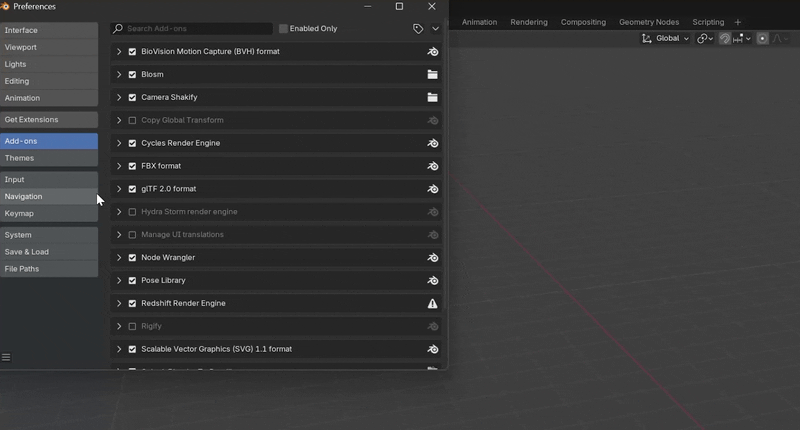Go to File Paths preferences
This screenshot has height=430, width=800.
pos(49,269)
